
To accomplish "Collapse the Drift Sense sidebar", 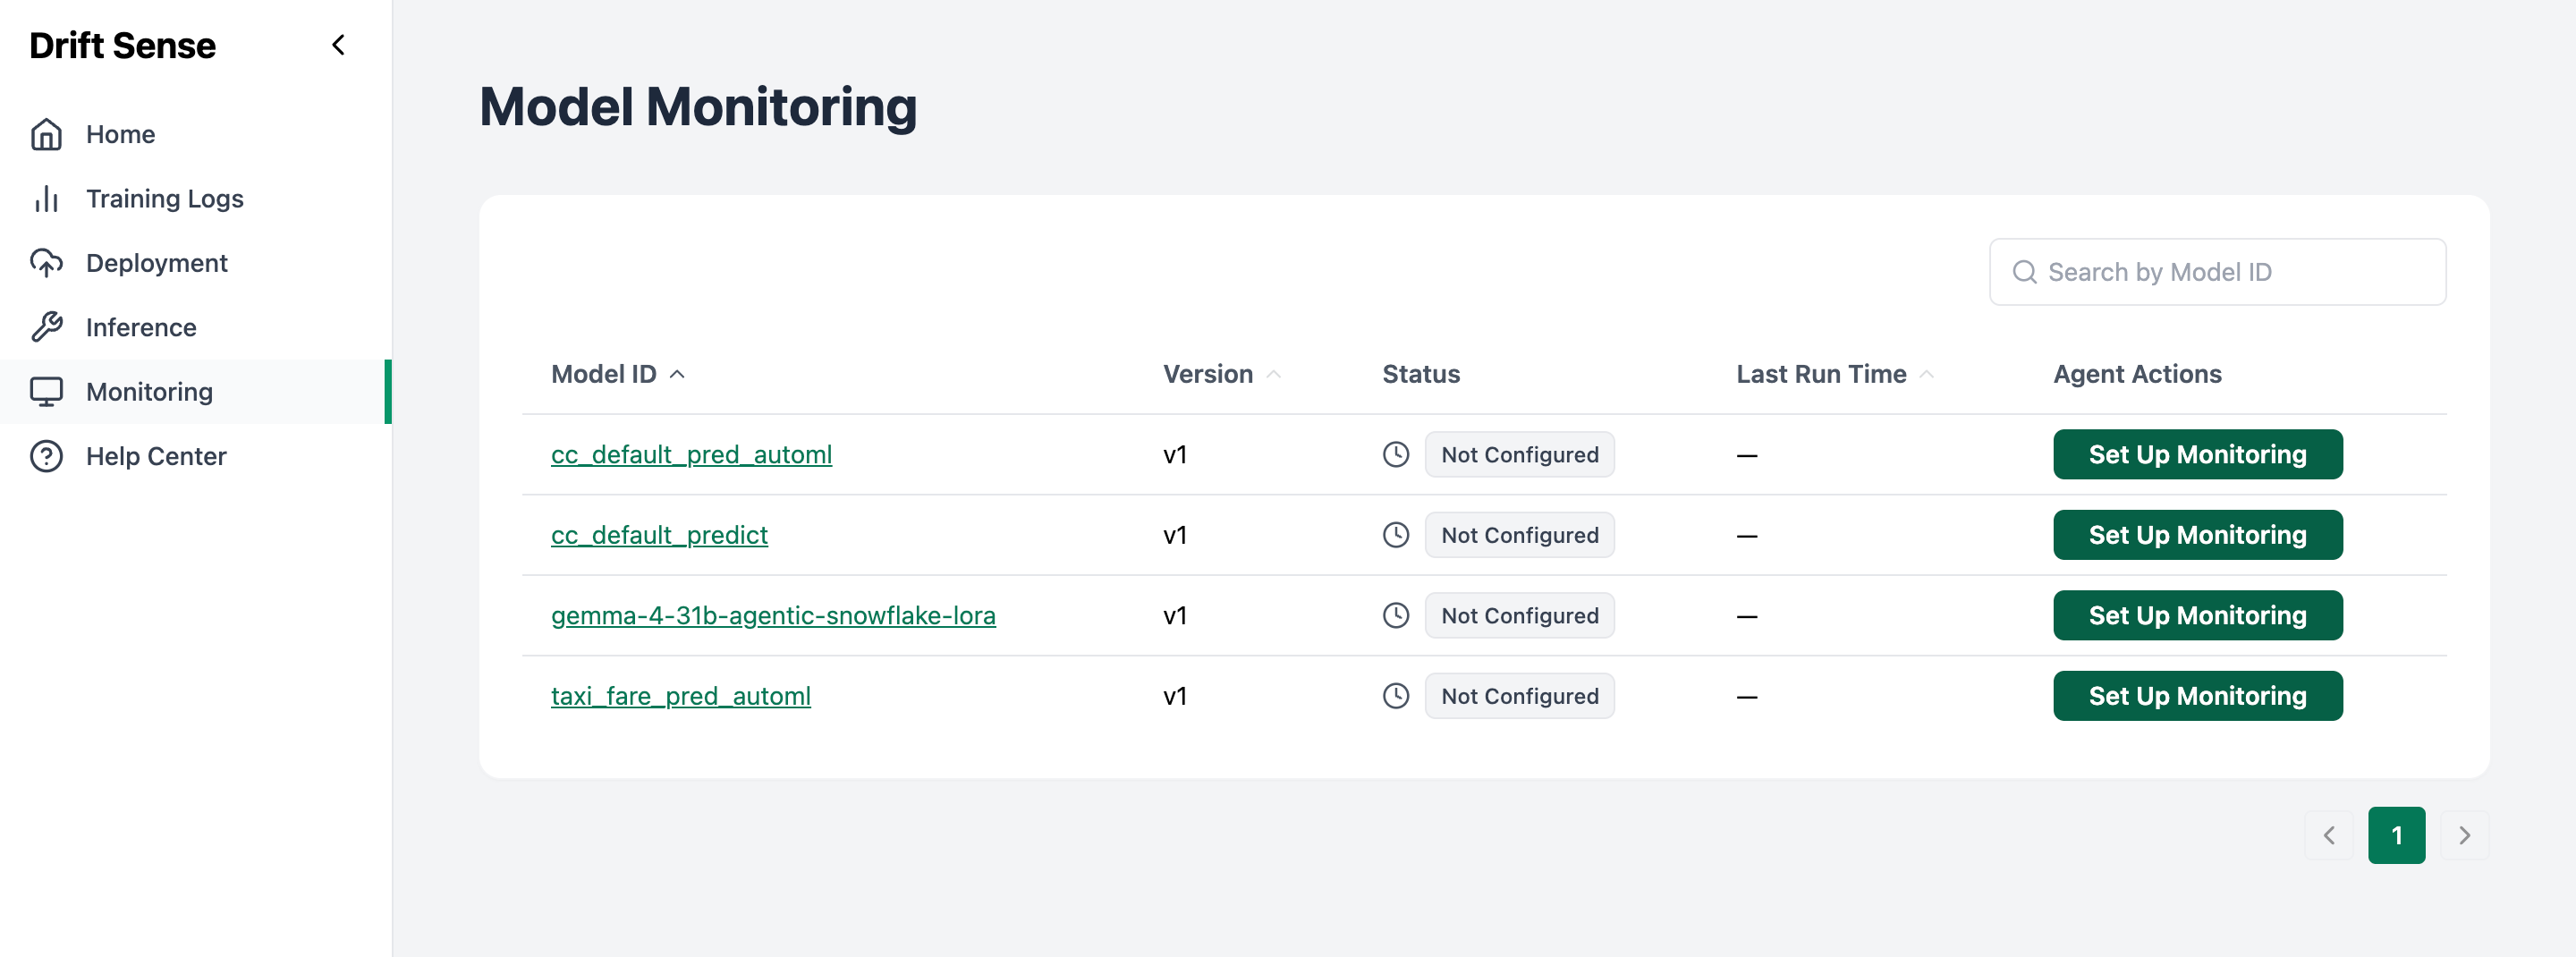I will 338,45.
